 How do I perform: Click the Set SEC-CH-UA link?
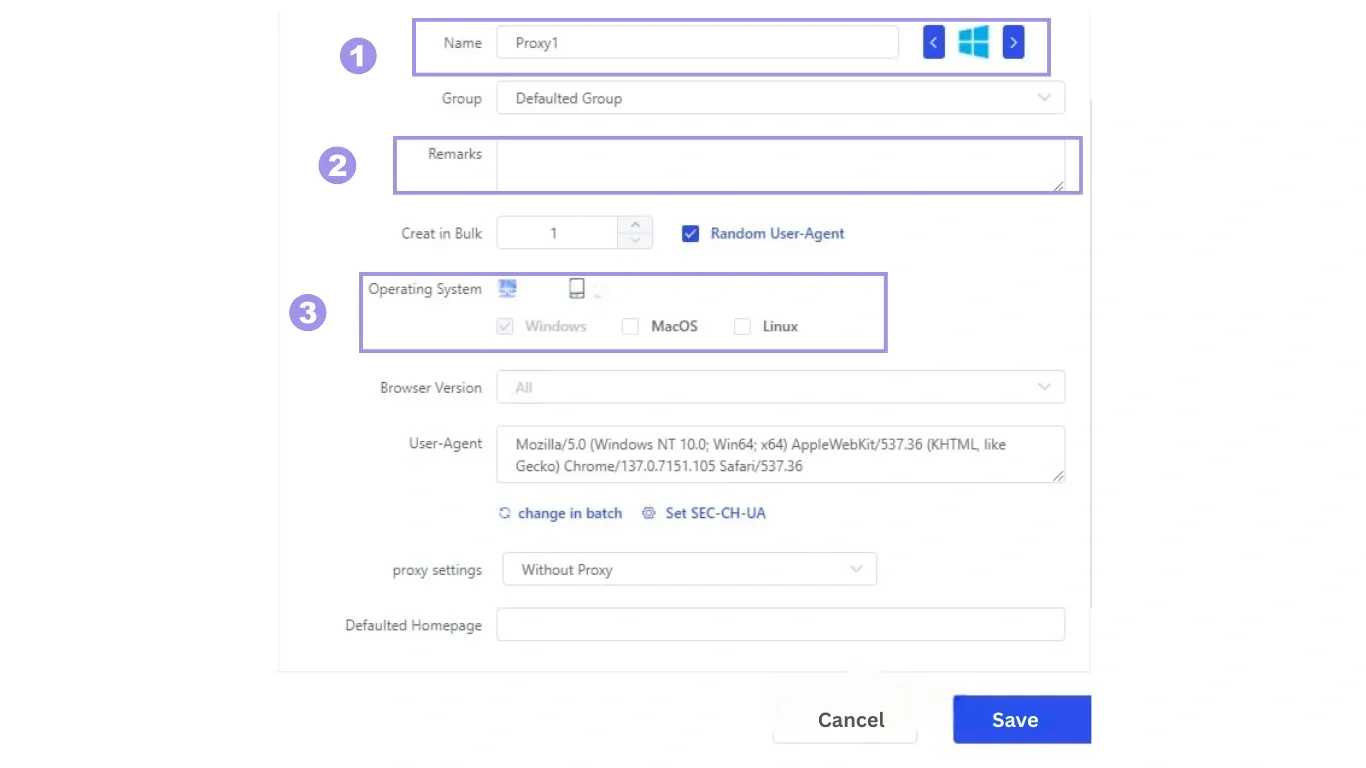click(x=715, y=513)
